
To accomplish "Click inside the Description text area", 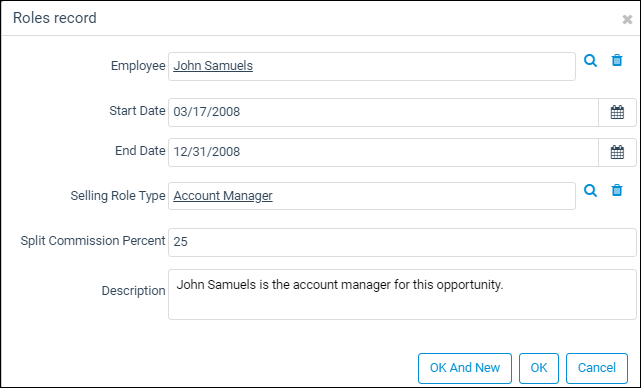I will coord(402,294).
